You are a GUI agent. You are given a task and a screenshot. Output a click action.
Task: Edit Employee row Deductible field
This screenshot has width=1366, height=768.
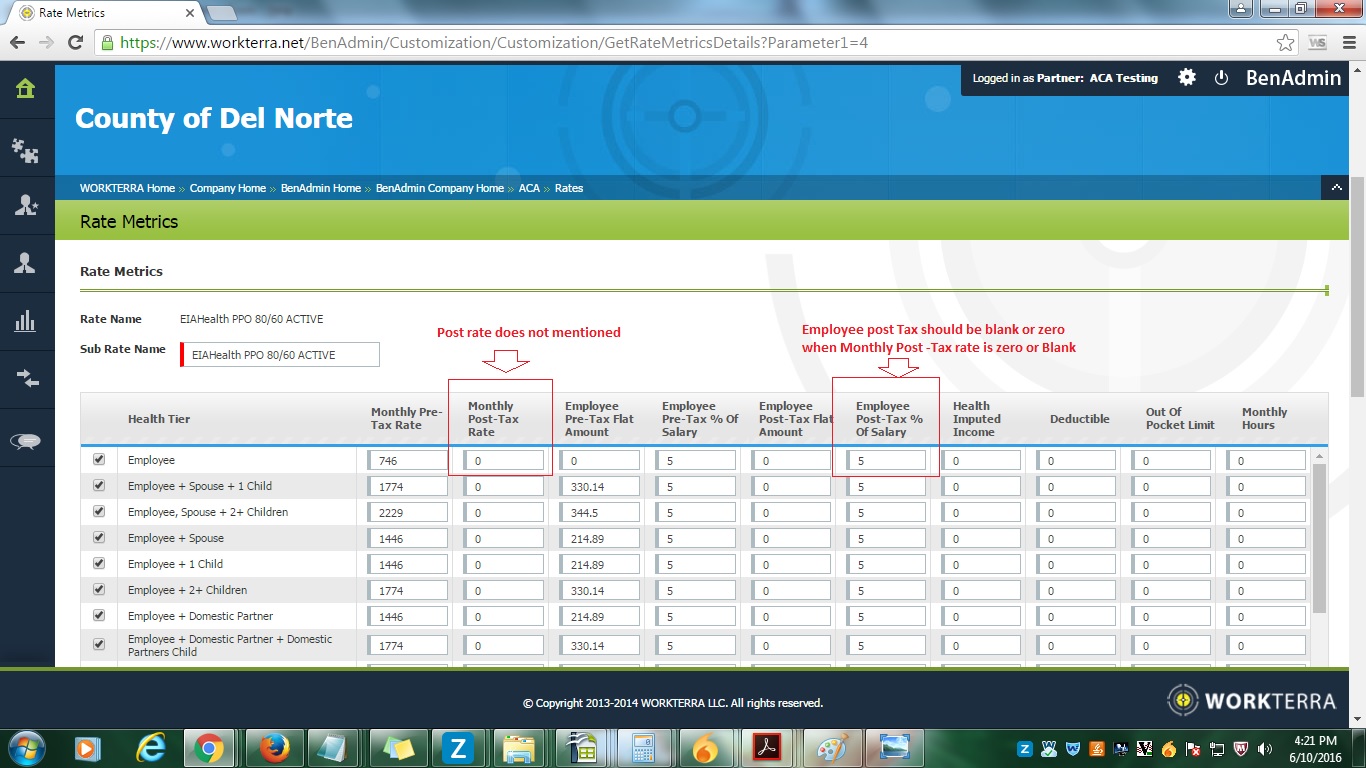[x=1076, y=460]
